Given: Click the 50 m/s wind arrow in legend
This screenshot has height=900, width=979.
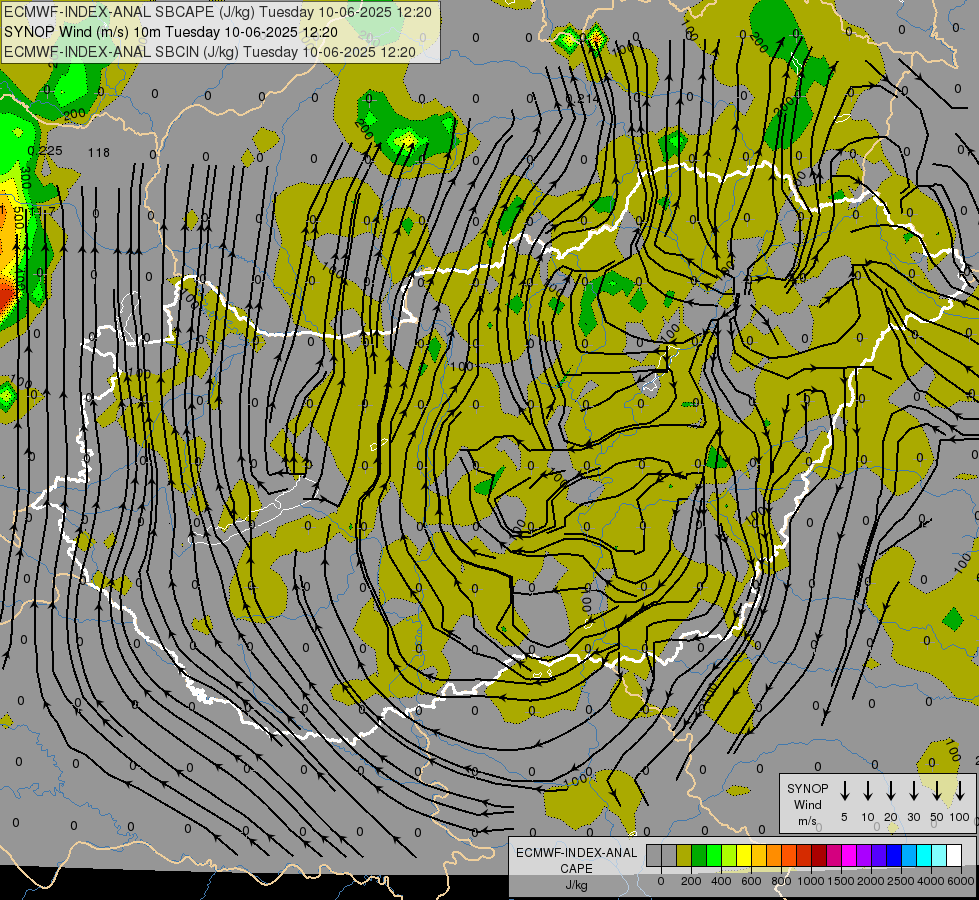Looking at the screenshot, I should (937, 791).
